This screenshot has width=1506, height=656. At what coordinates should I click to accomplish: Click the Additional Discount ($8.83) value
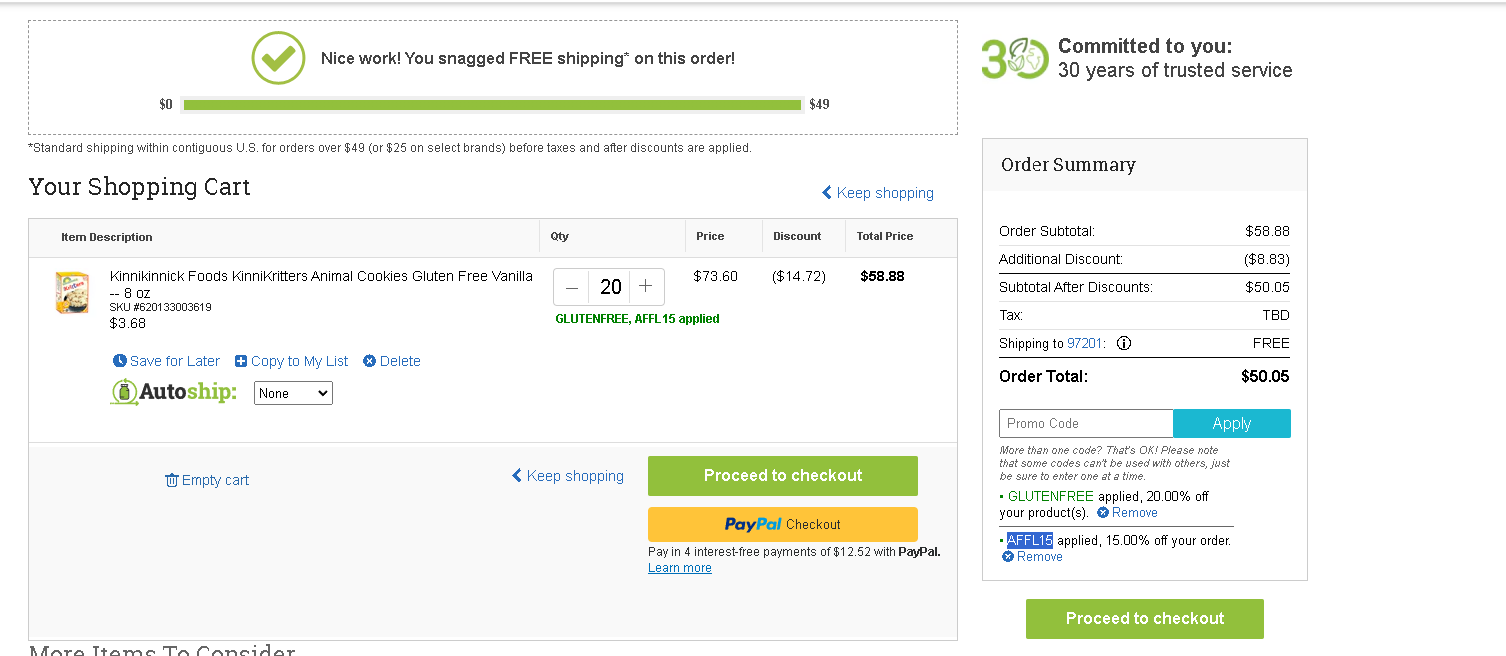(x=1266, y=259)
